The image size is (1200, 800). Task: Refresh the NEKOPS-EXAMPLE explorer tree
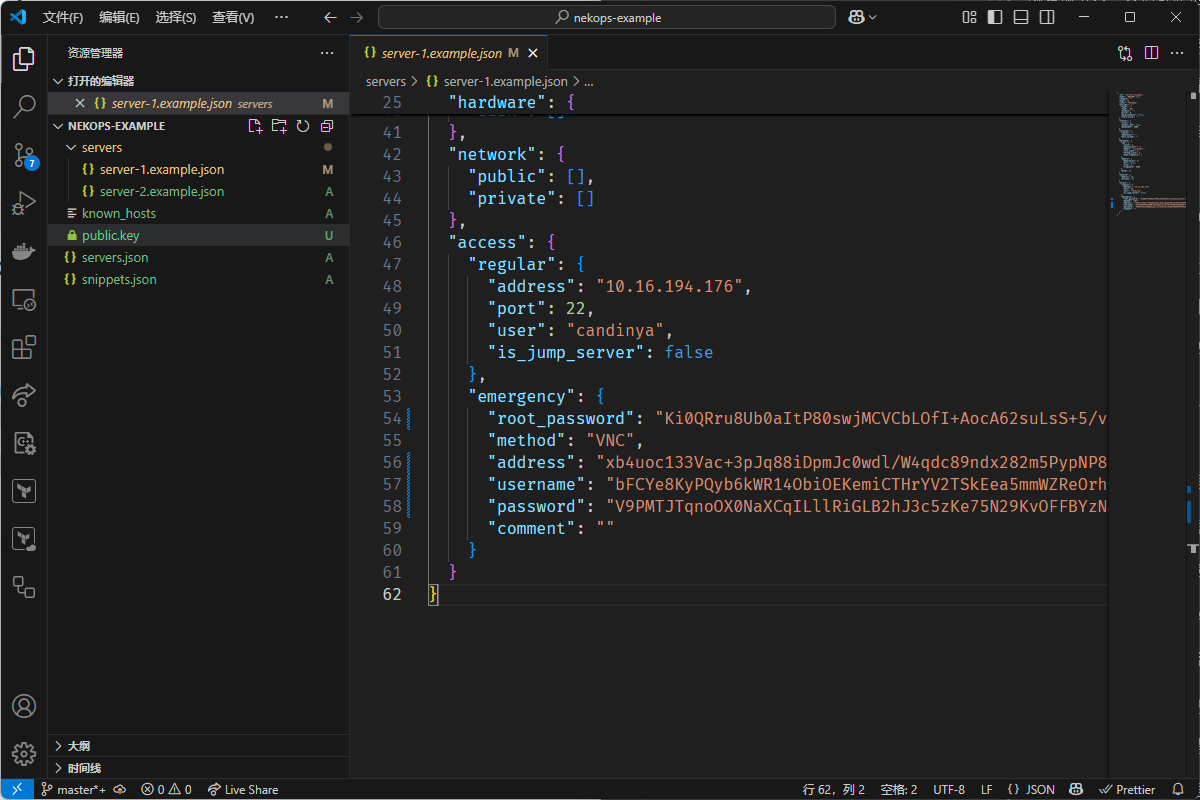coord(303,126)
